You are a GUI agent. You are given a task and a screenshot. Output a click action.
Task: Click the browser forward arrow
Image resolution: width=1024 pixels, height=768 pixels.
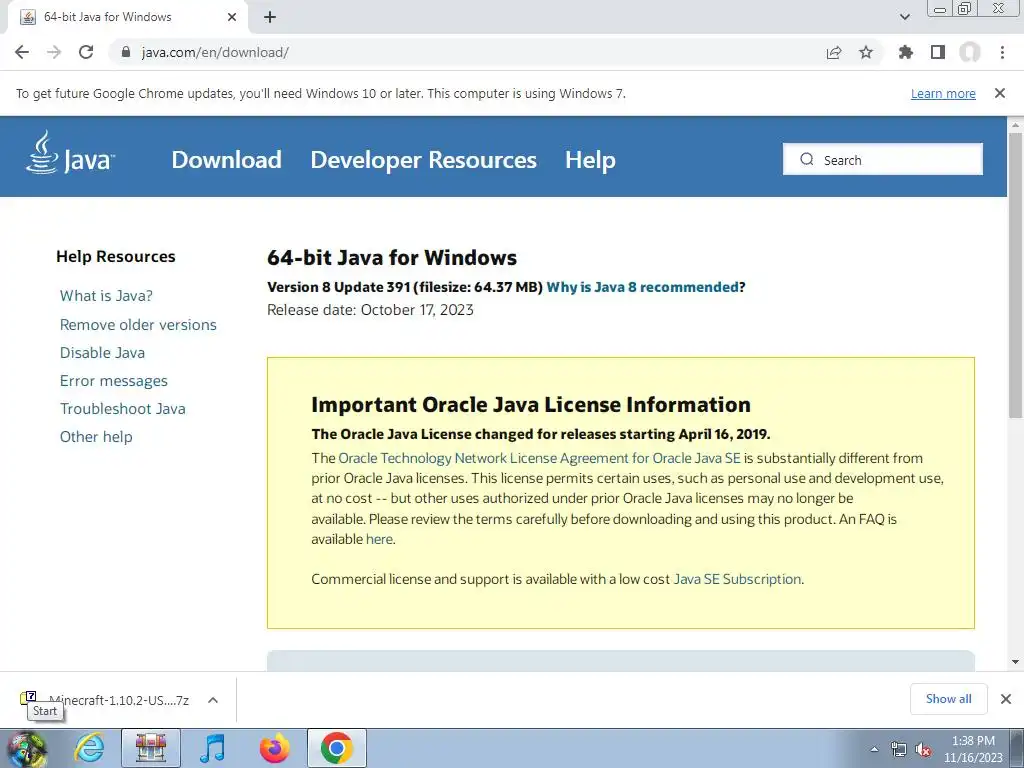coord(54,52)
